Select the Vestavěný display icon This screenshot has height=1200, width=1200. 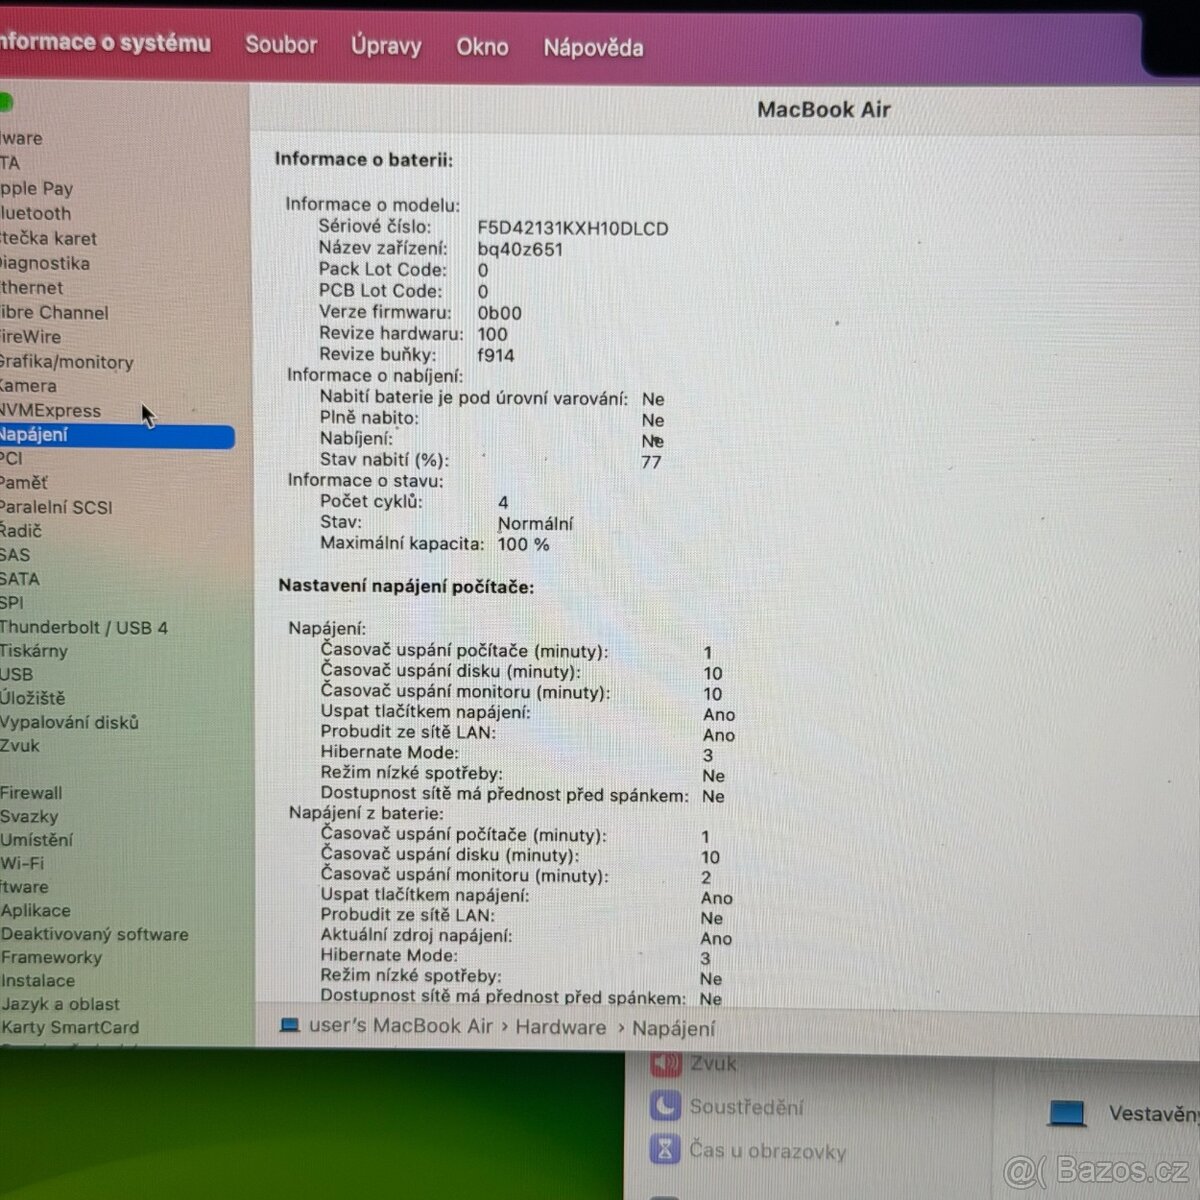[x=1067, y=1113]
